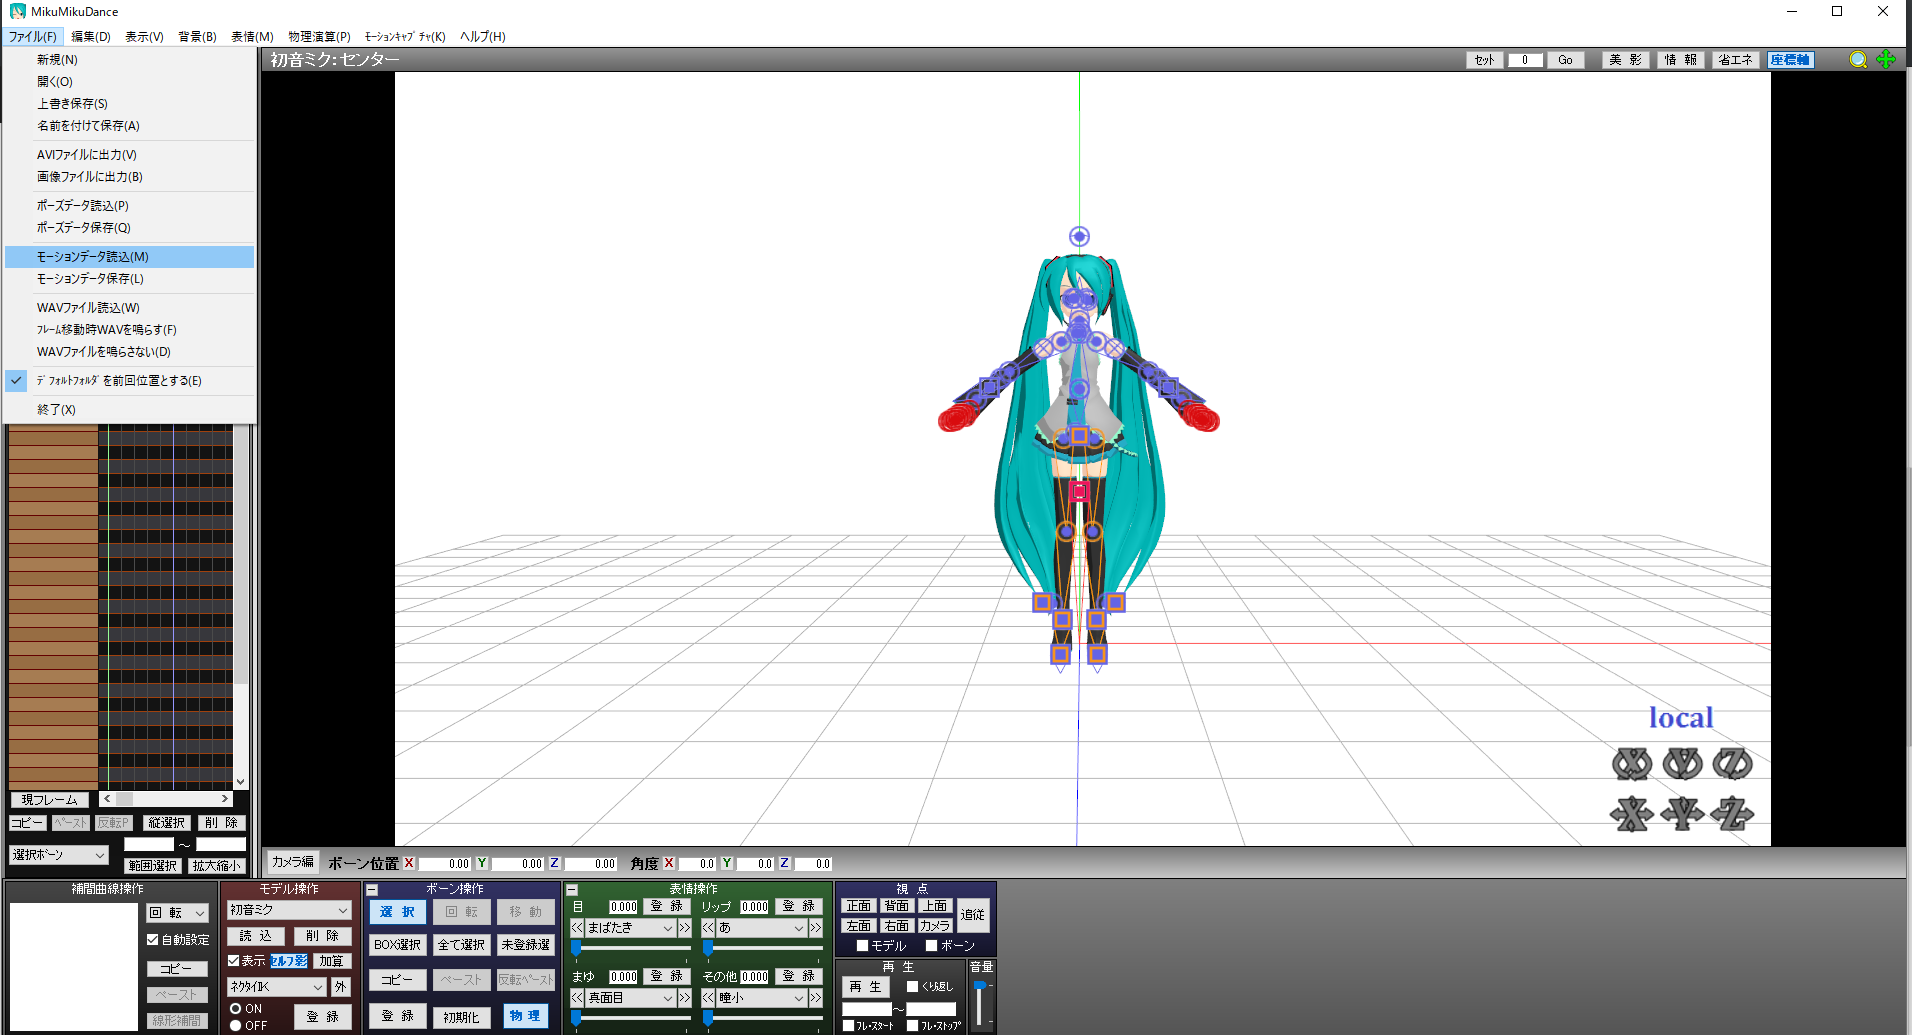
Task: Open the 真面目 brow morph dropdown
Action: [630, 998]
